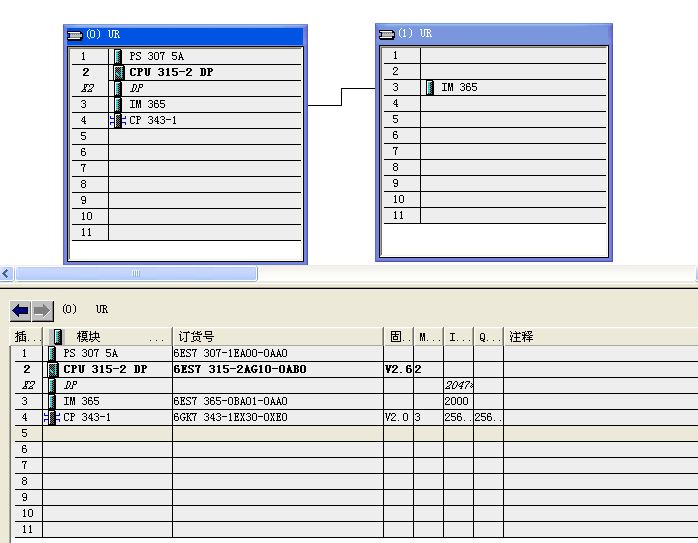Screen dimensions: 698x543
Task: Click DP row icon in detail table
Action: (52, 385)
